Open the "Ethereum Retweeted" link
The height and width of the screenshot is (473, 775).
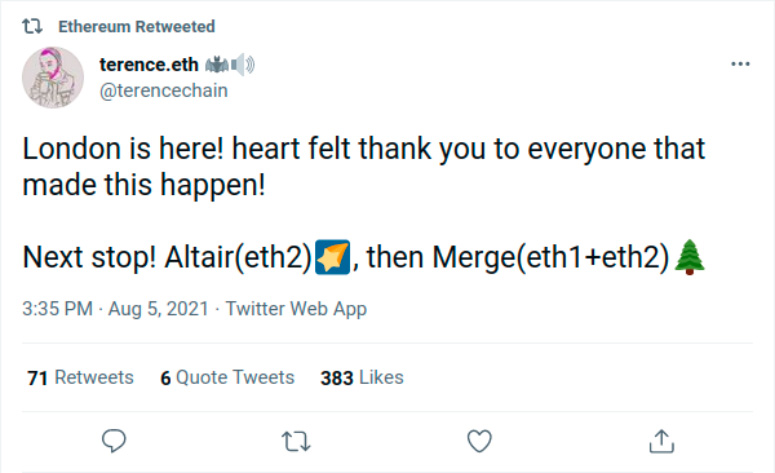point(136,26)
